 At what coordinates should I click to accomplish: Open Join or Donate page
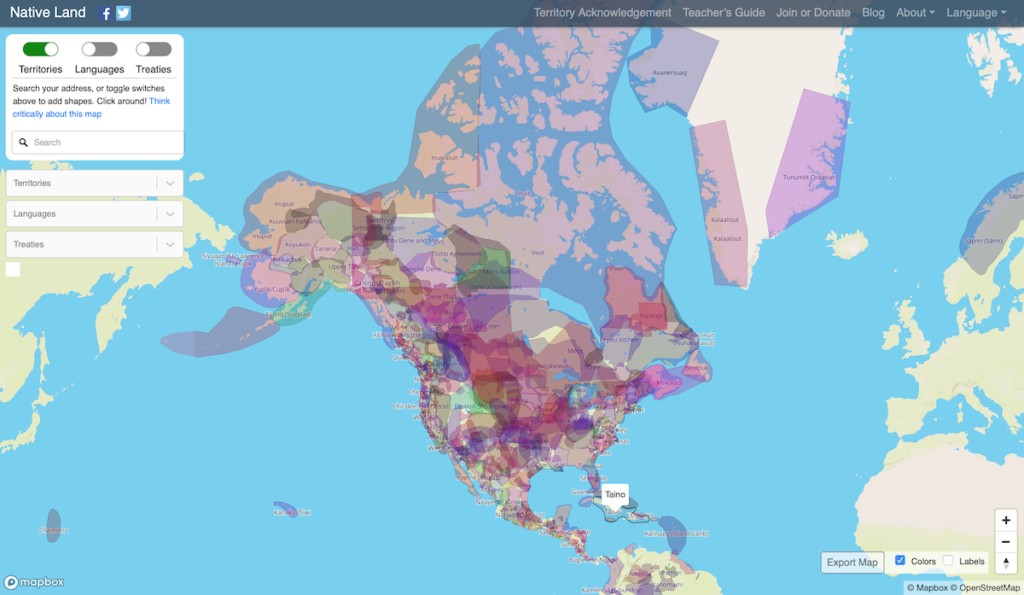point(813,12)
